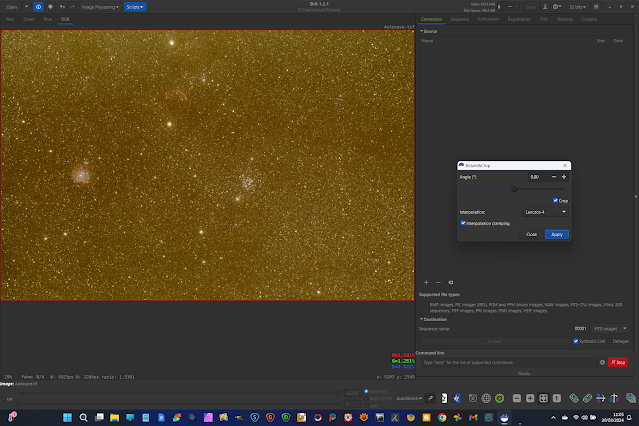Image resolution: width=639 pixels, height=426 pixels.
Task: Click the change working directory home icon
Action: [37, 6]
